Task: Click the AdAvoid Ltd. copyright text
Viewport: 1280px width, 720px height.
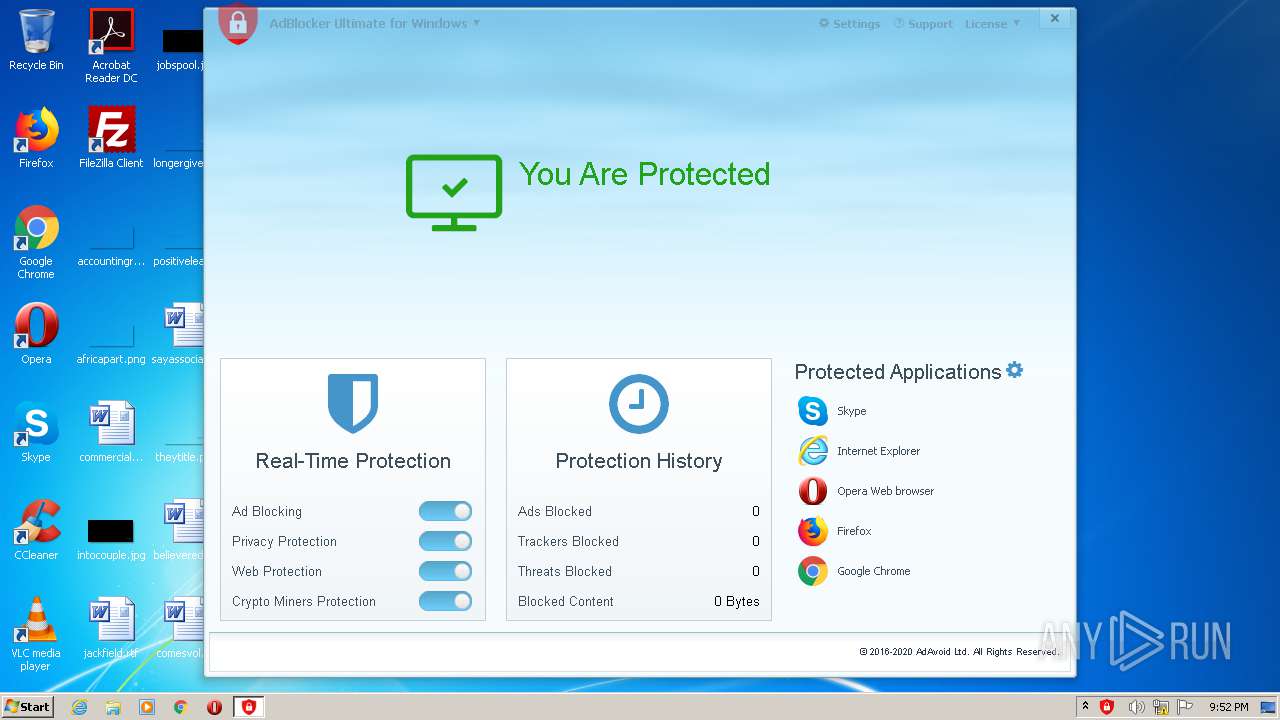Action: (x=958, y=652)
